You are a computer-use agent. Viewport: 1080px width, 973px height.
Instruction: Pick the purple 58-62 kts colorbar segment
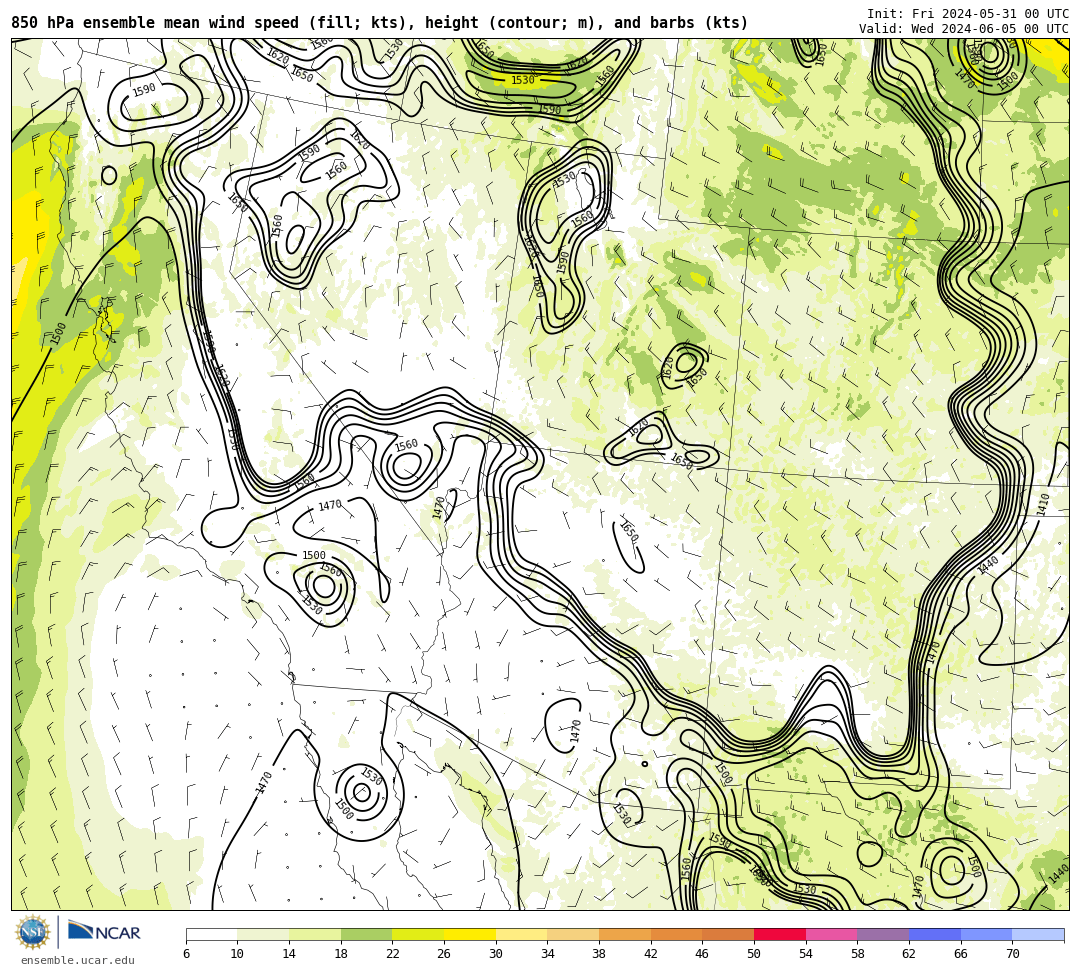(883, 934)
